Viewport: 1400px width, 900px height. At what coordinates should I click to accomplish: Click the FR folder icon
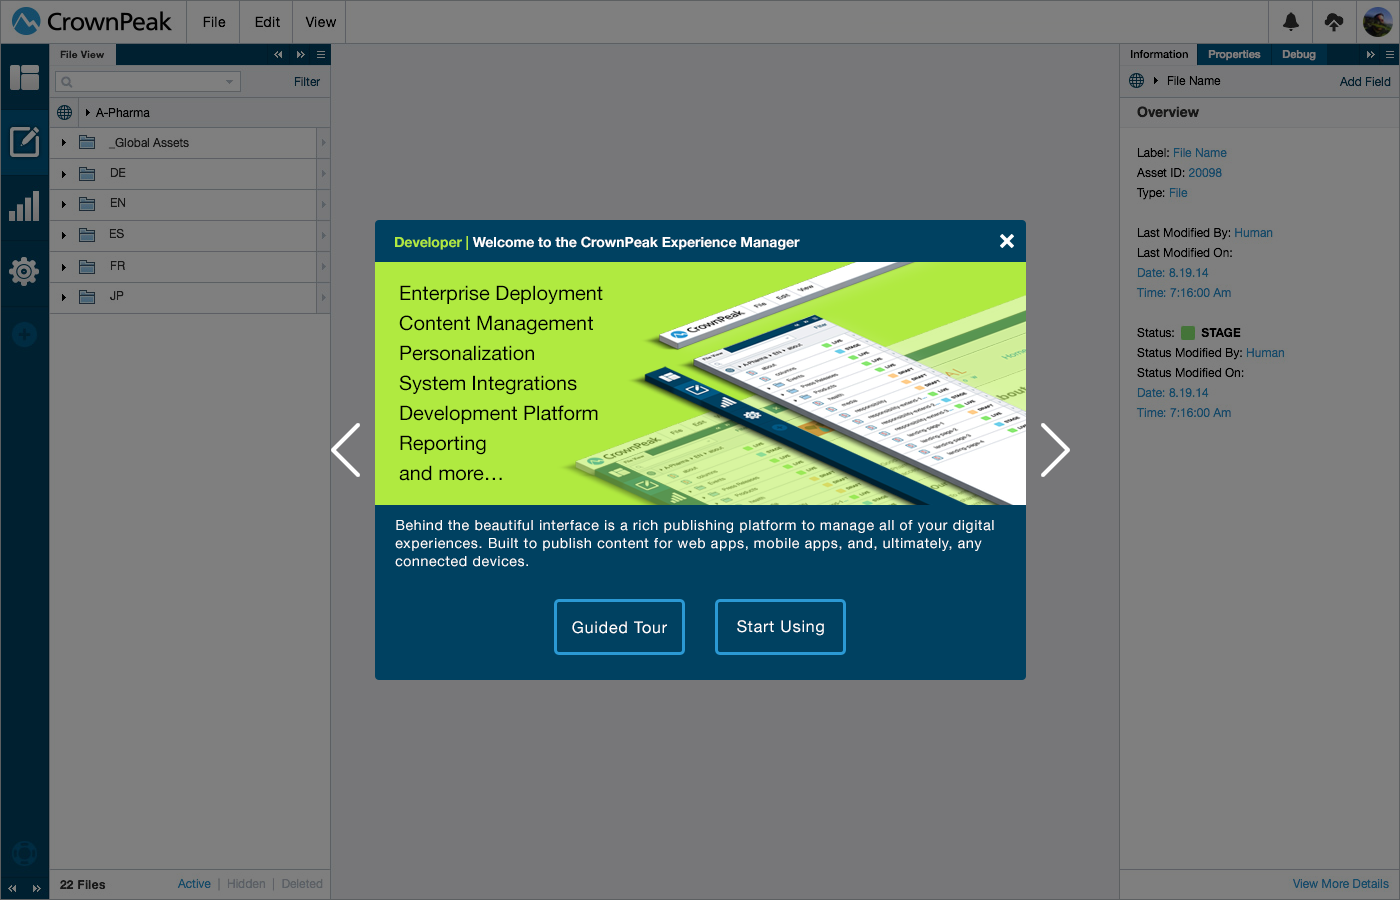[x=87, y=266]
